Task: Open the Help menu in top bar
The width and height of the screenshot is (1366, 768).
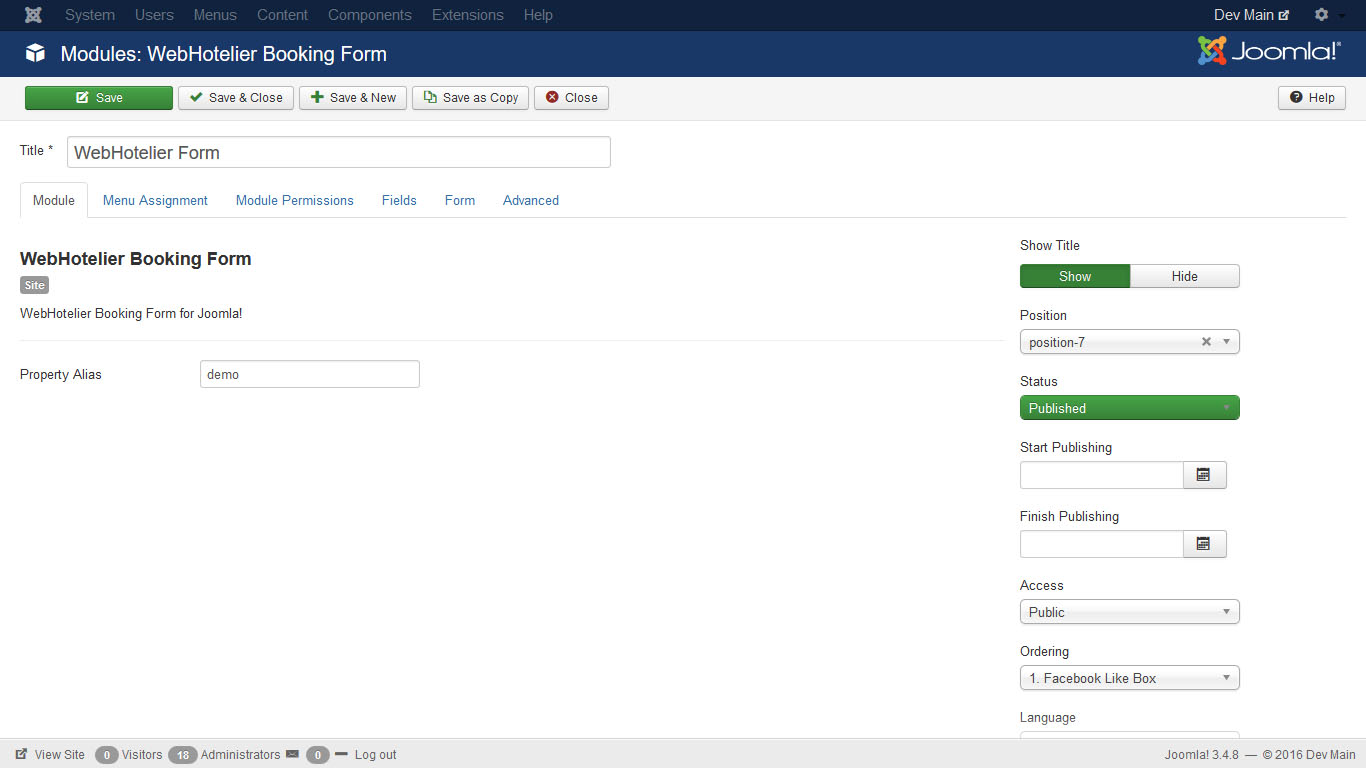Action: (538, 15)
